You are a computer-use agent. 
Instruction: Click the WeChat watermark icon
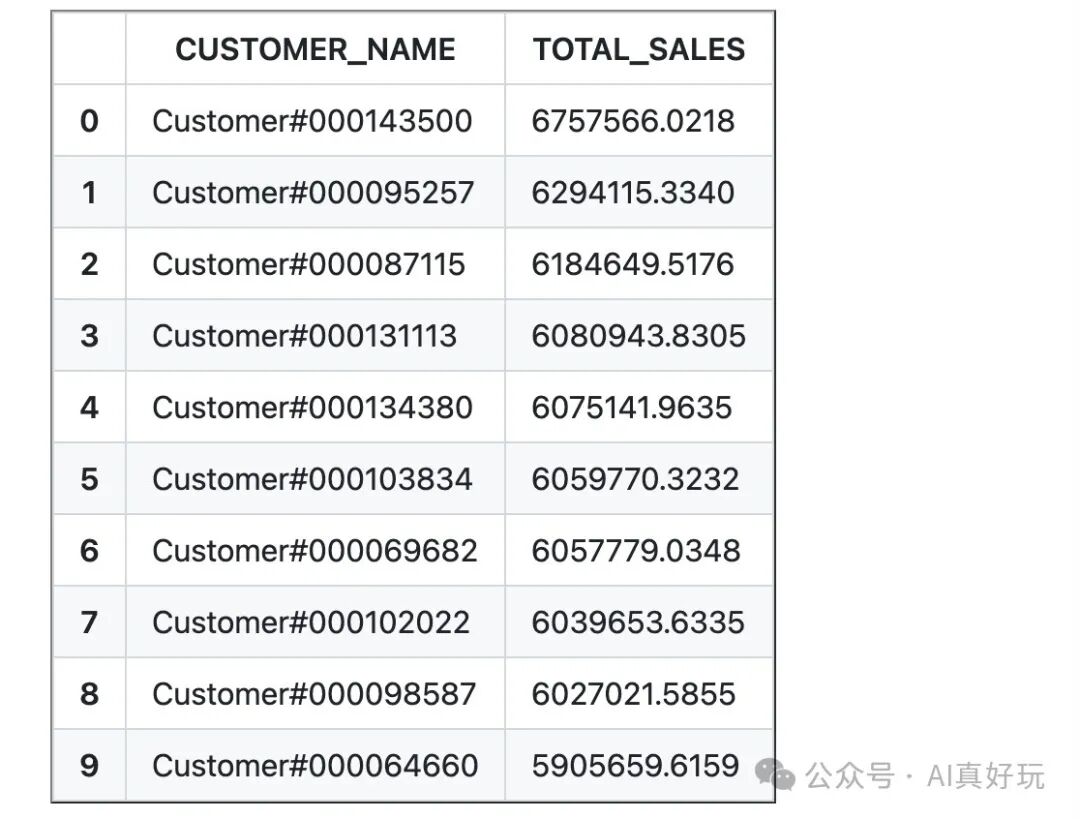click(x=776, y=773)
